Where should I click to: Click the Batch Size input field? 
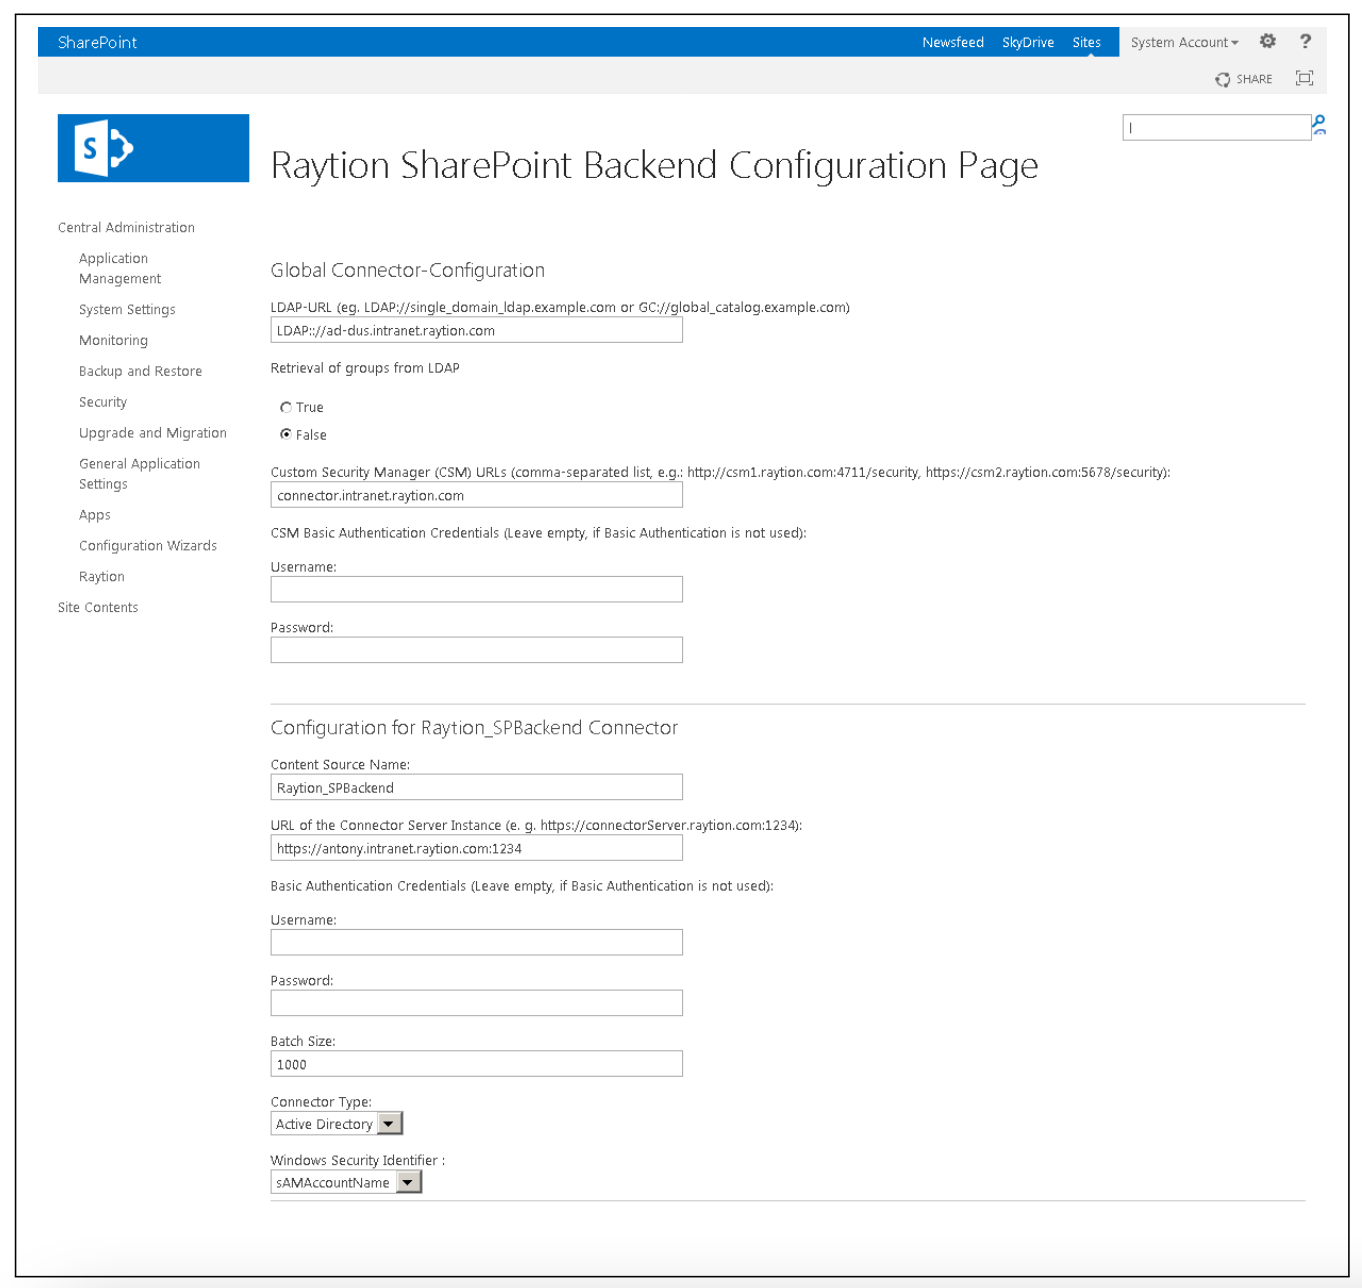pyautogui.click(x=476, y=1064)
